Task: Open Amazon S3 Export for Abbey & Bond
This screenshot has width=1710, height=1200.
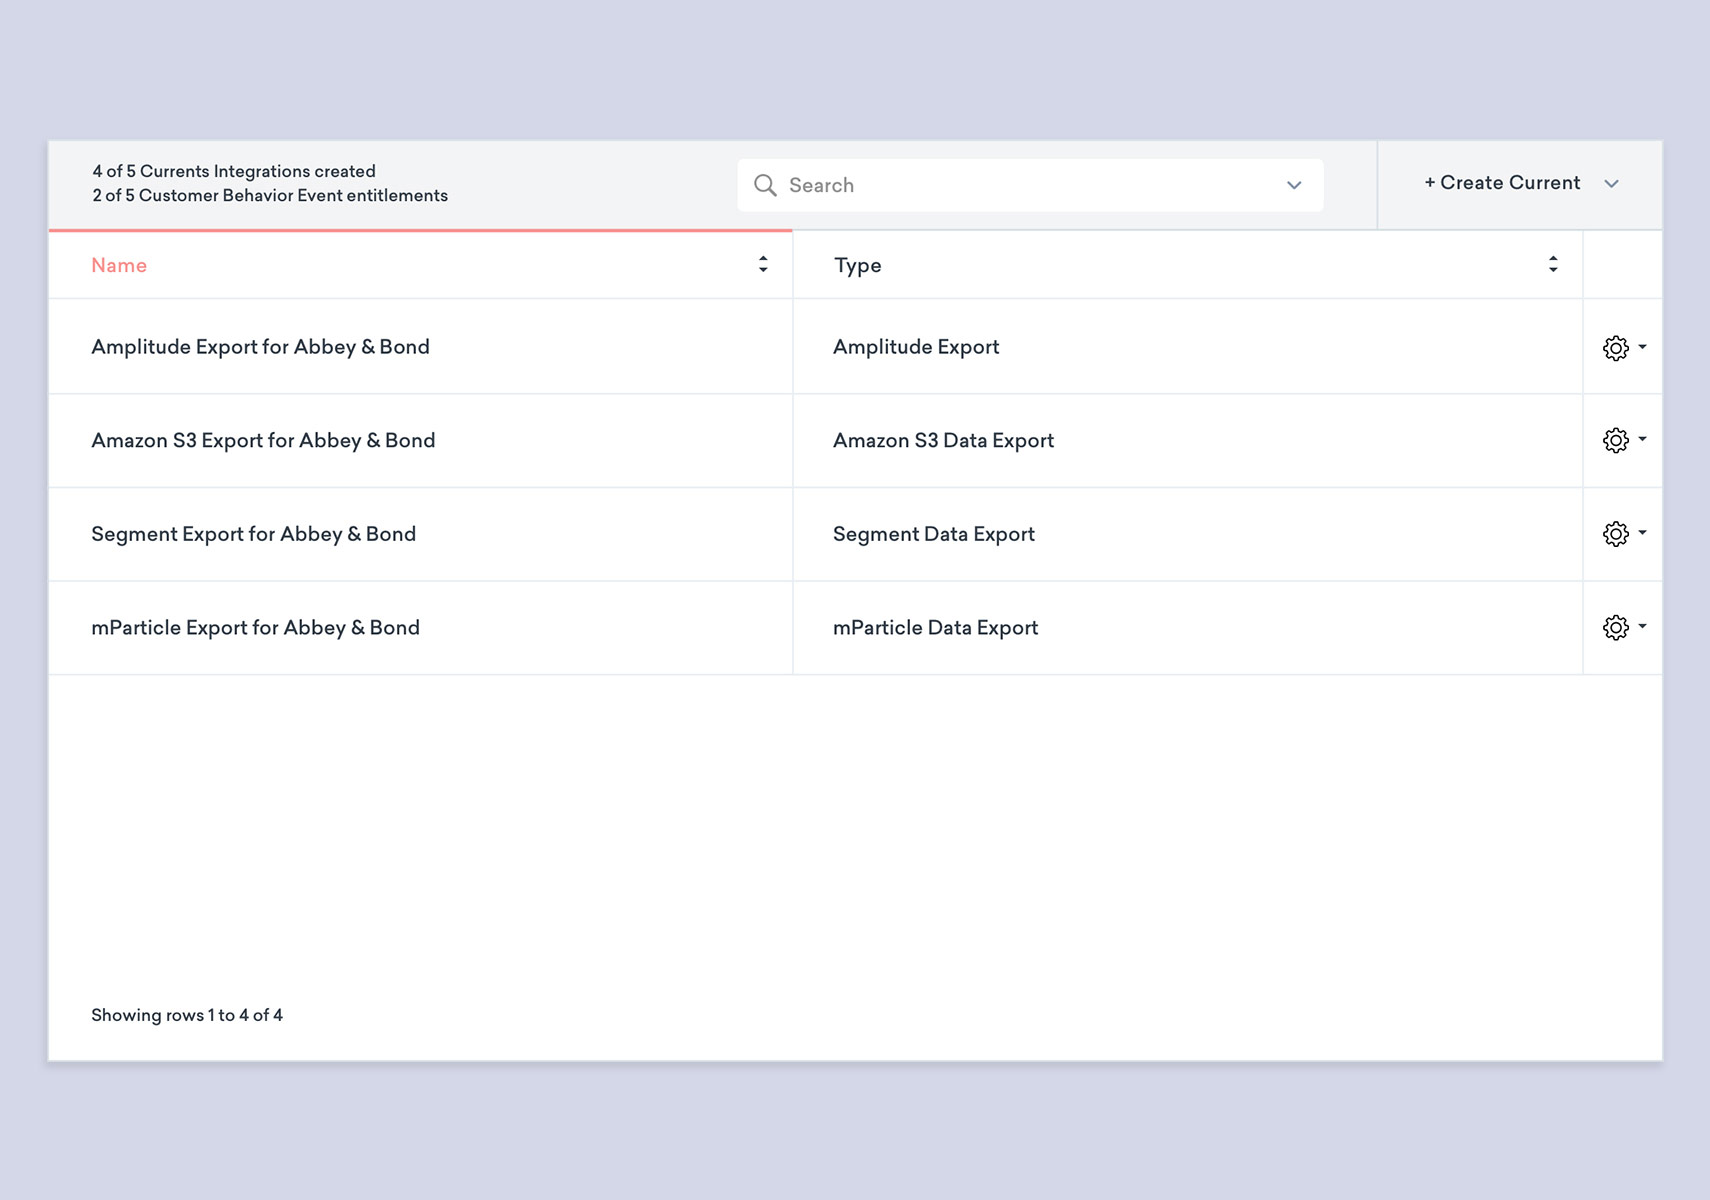Action: coord(263,441)
